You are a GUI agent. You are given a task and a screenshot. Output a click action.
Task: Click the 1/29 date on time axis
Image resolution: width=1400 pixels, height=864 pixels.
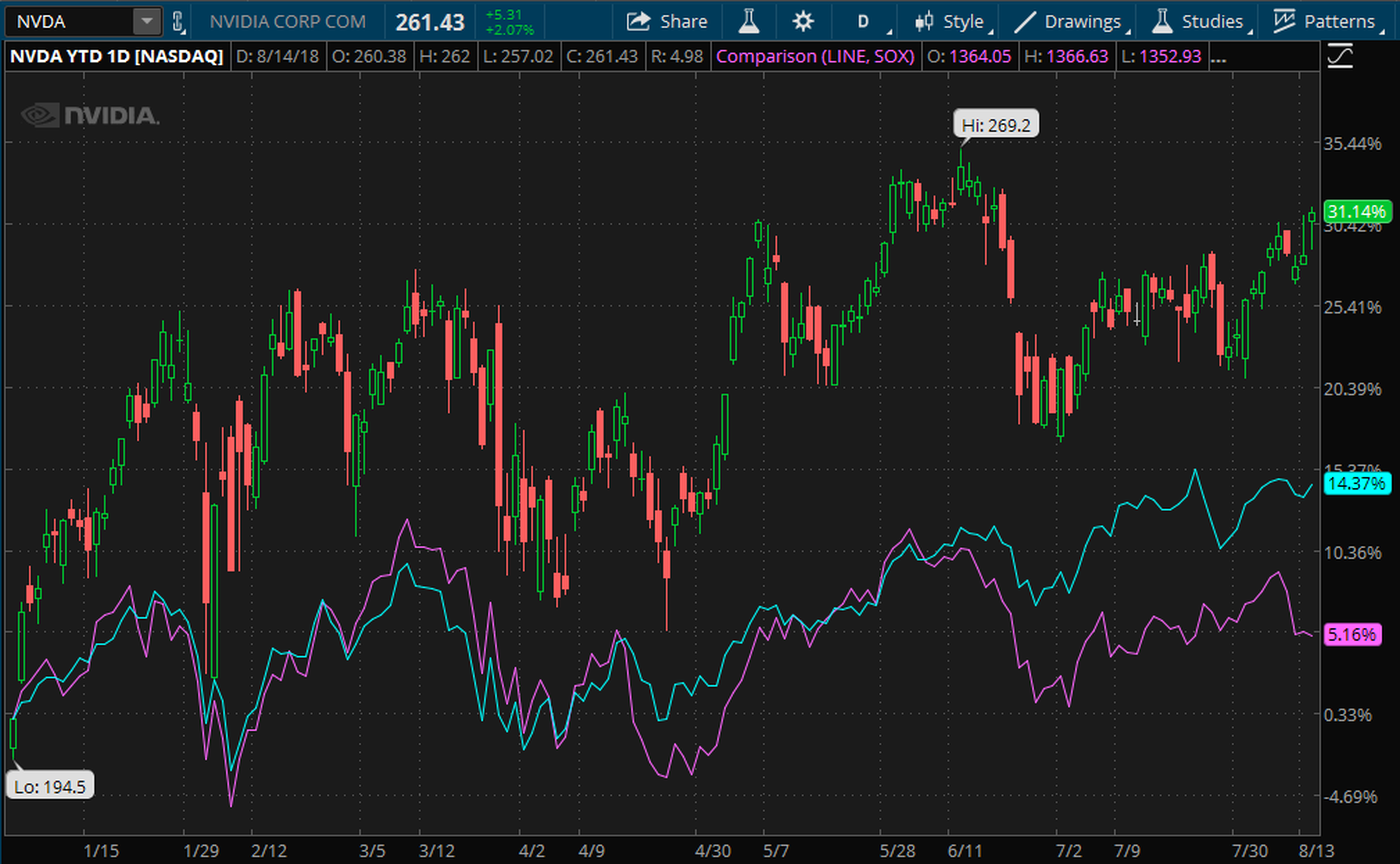pyautogui.click(x=203, y=850)
